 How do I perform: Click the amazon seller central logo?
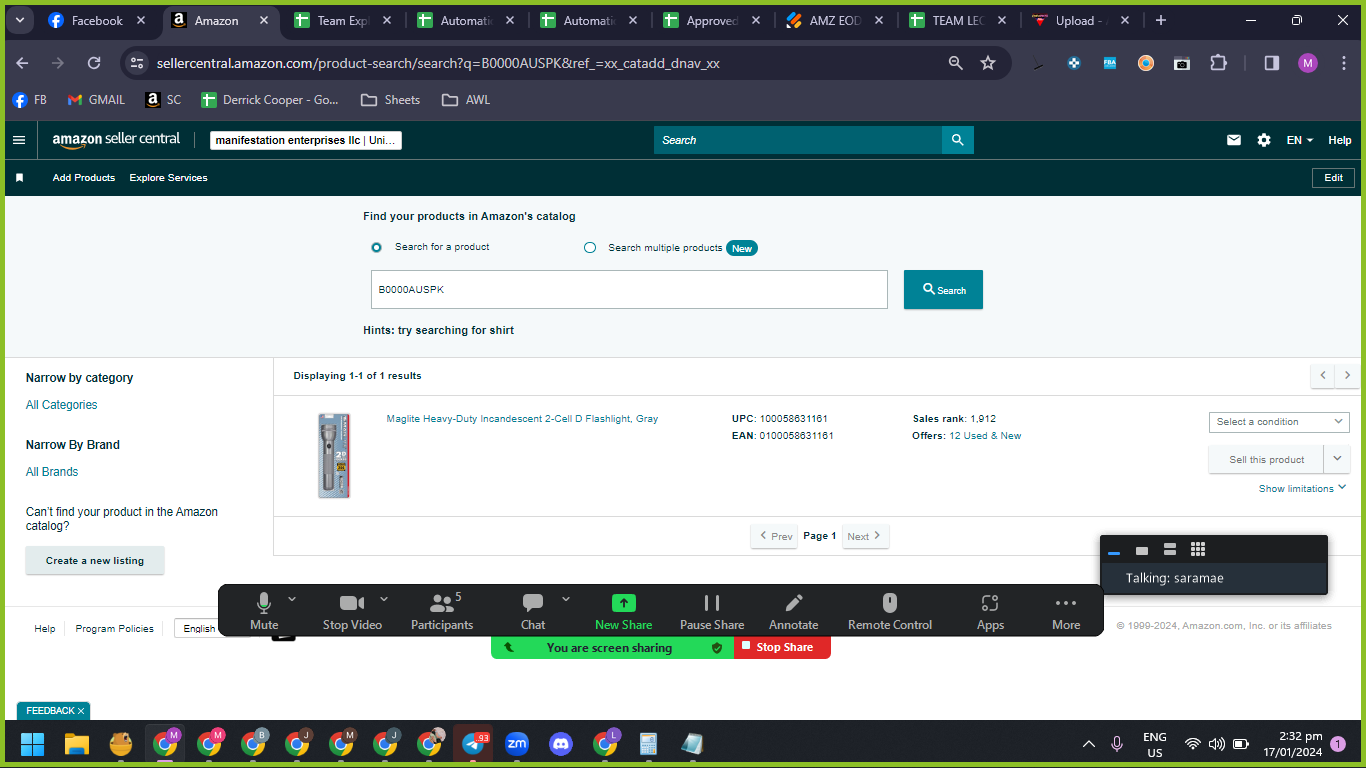(116, 140)
